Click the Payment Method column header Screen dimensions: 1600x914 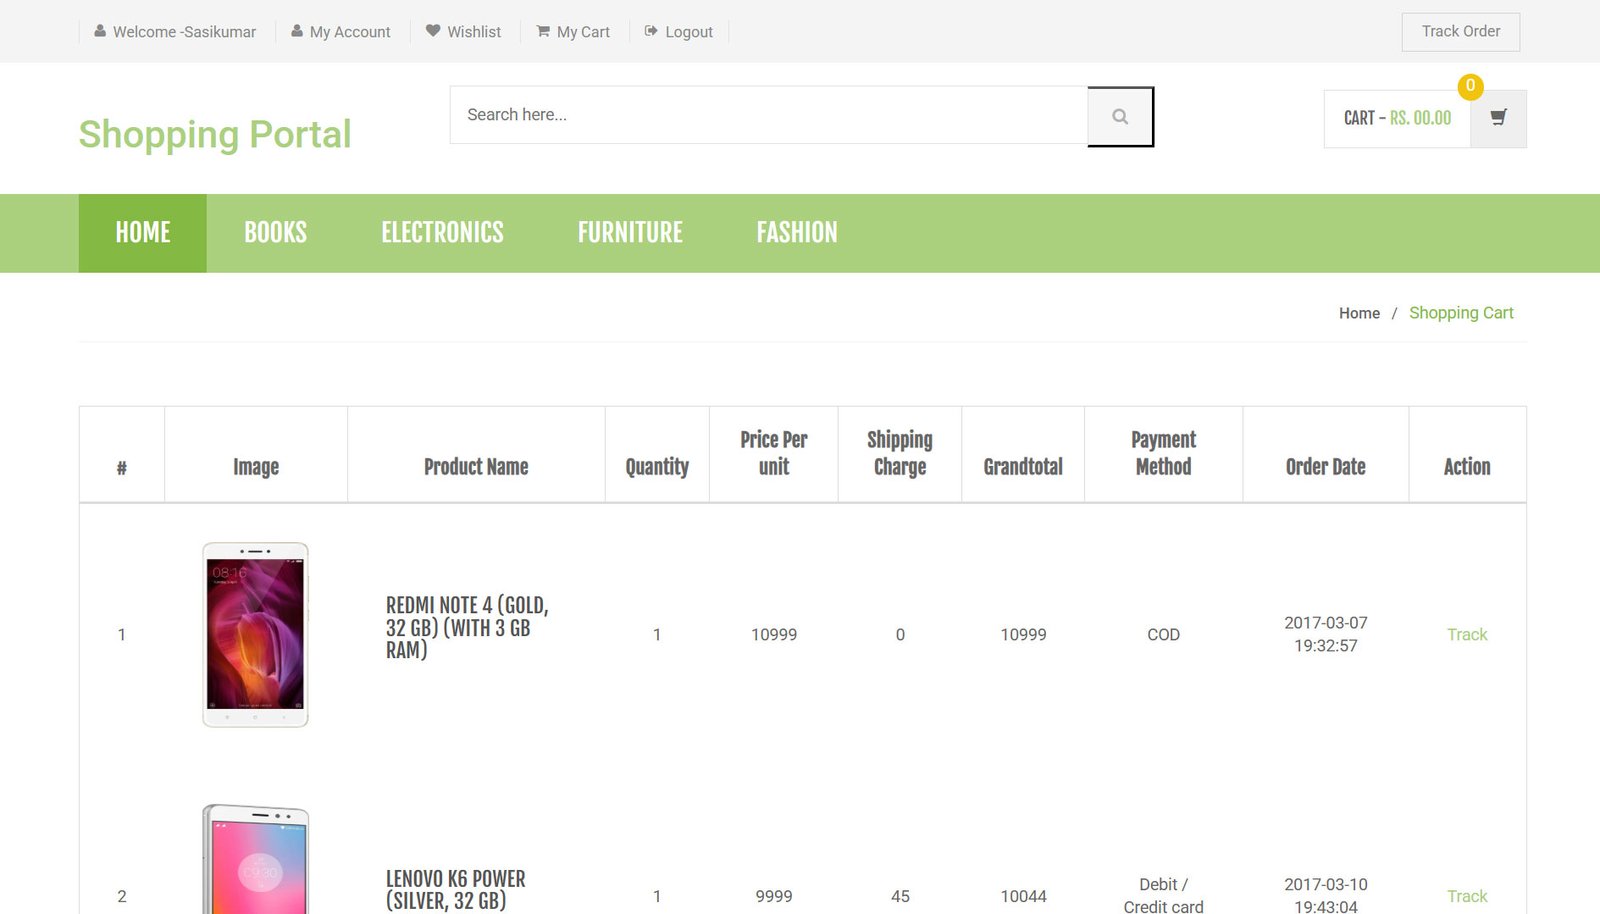1164,453
